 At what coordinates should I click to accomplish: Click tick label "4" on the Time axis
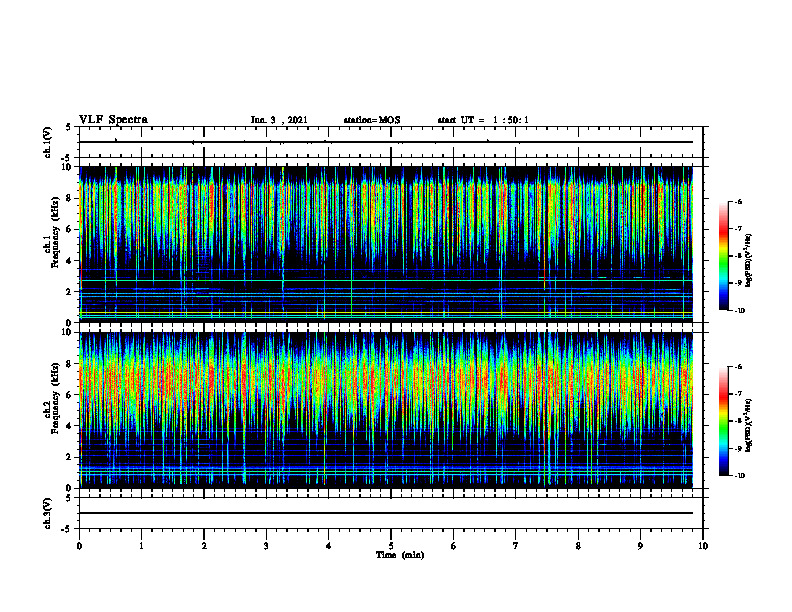click(x=329, y=546)
